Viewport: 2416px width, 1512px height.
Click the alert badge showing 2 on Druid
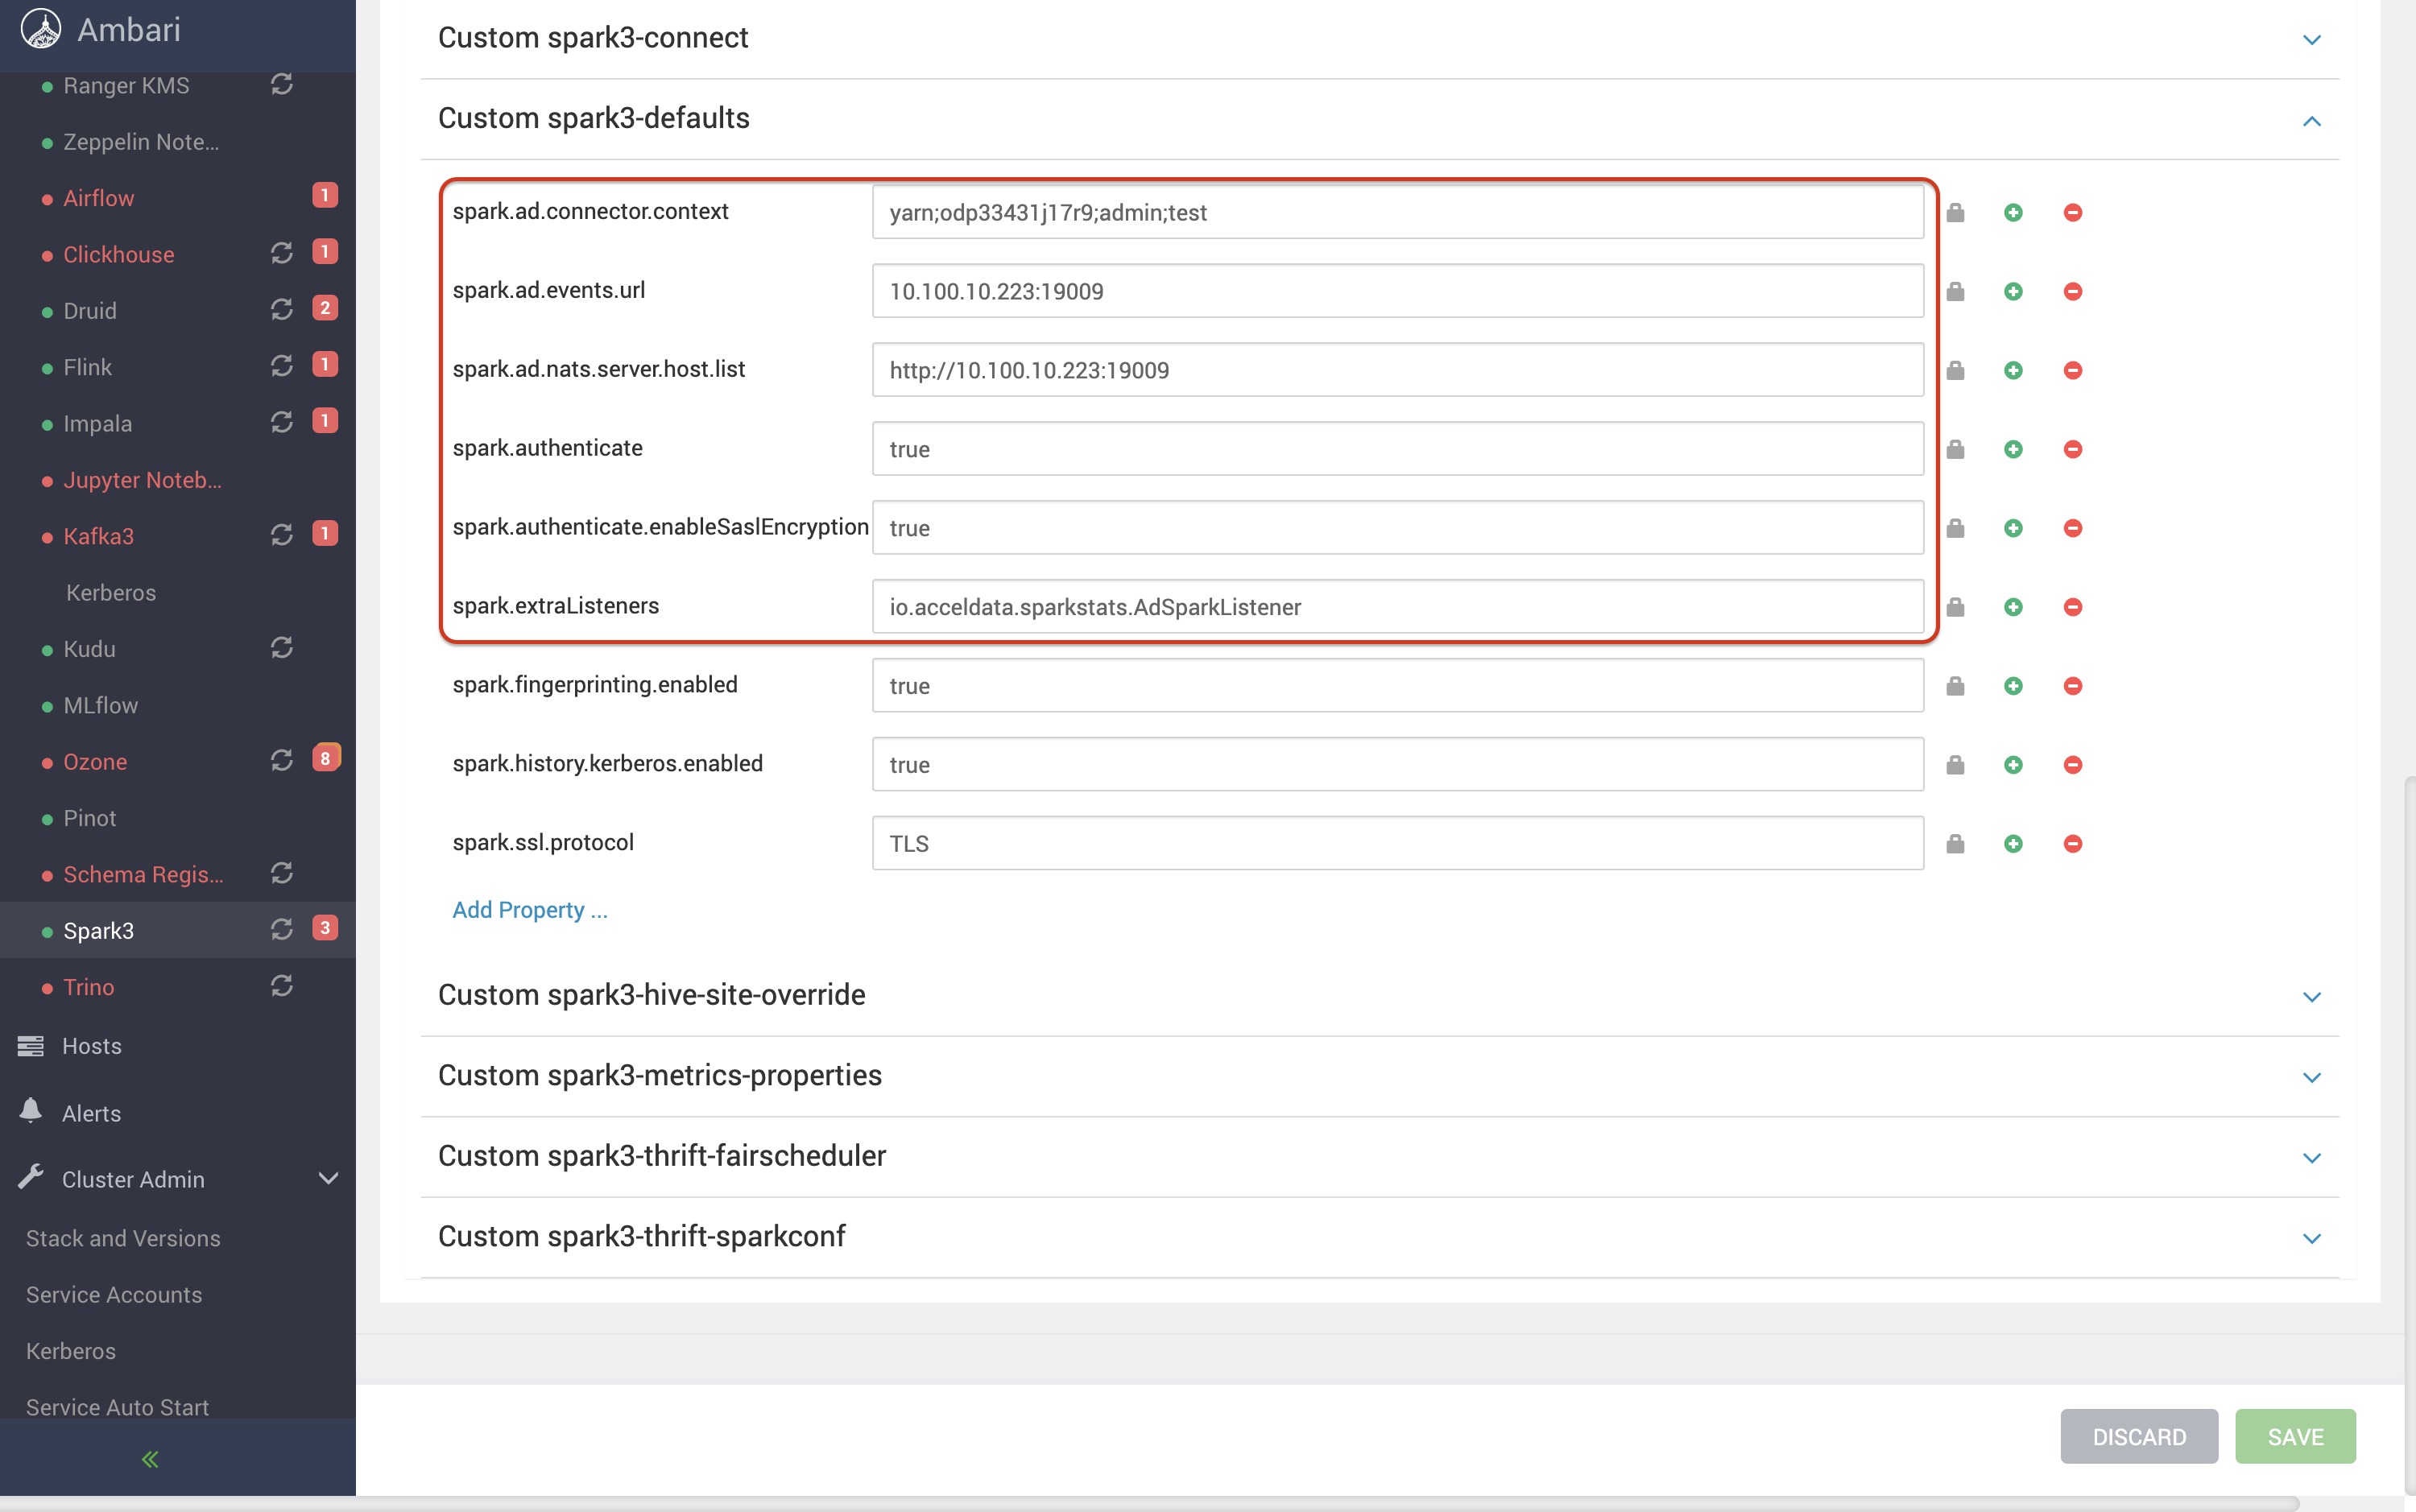(x=325, y=308)
